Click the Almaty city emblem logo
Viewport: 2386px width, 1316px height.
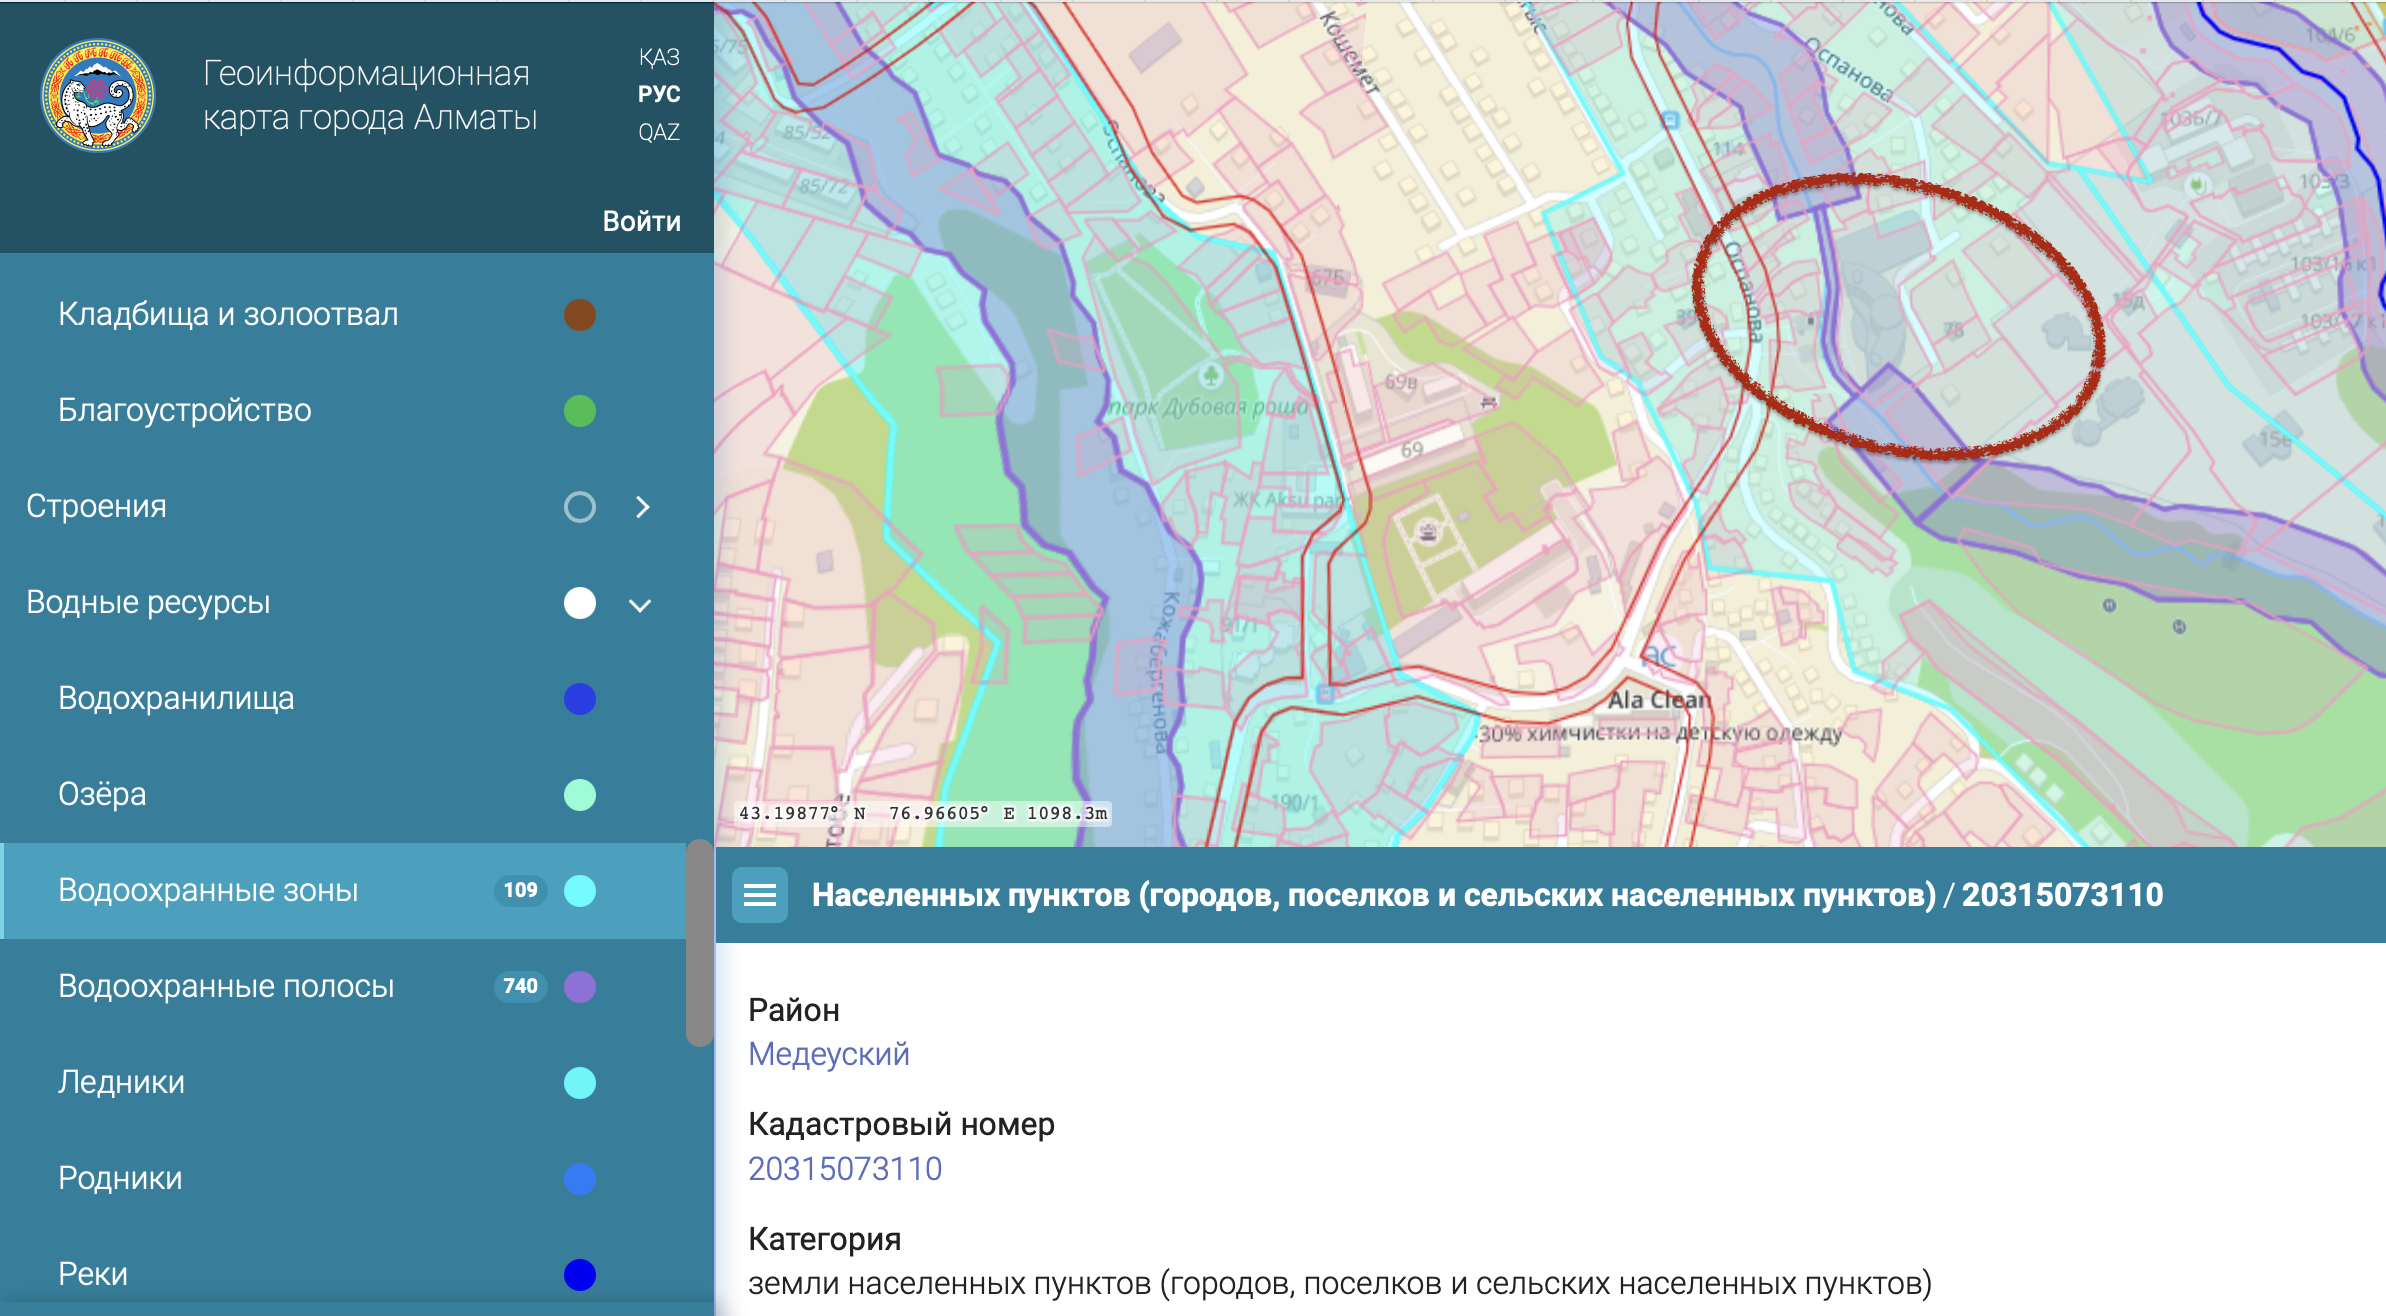coord(98,95)
